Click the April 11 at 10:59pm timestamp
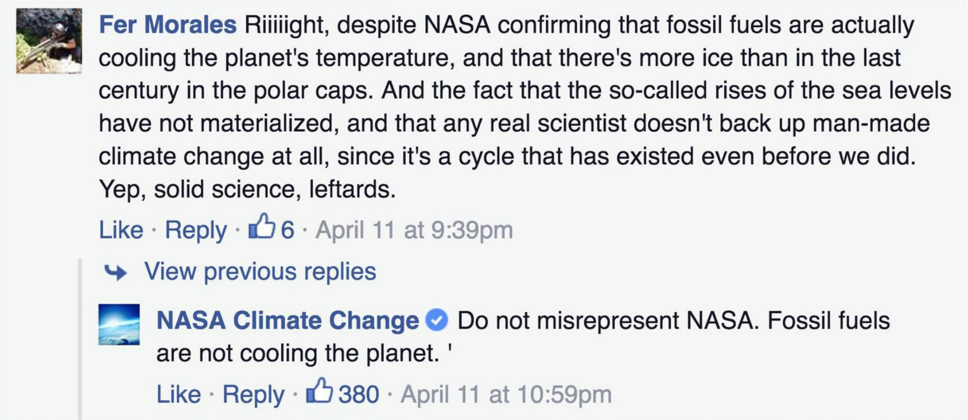Image resolution: width=968 pixels, height=420 pixels. point(506,394)
